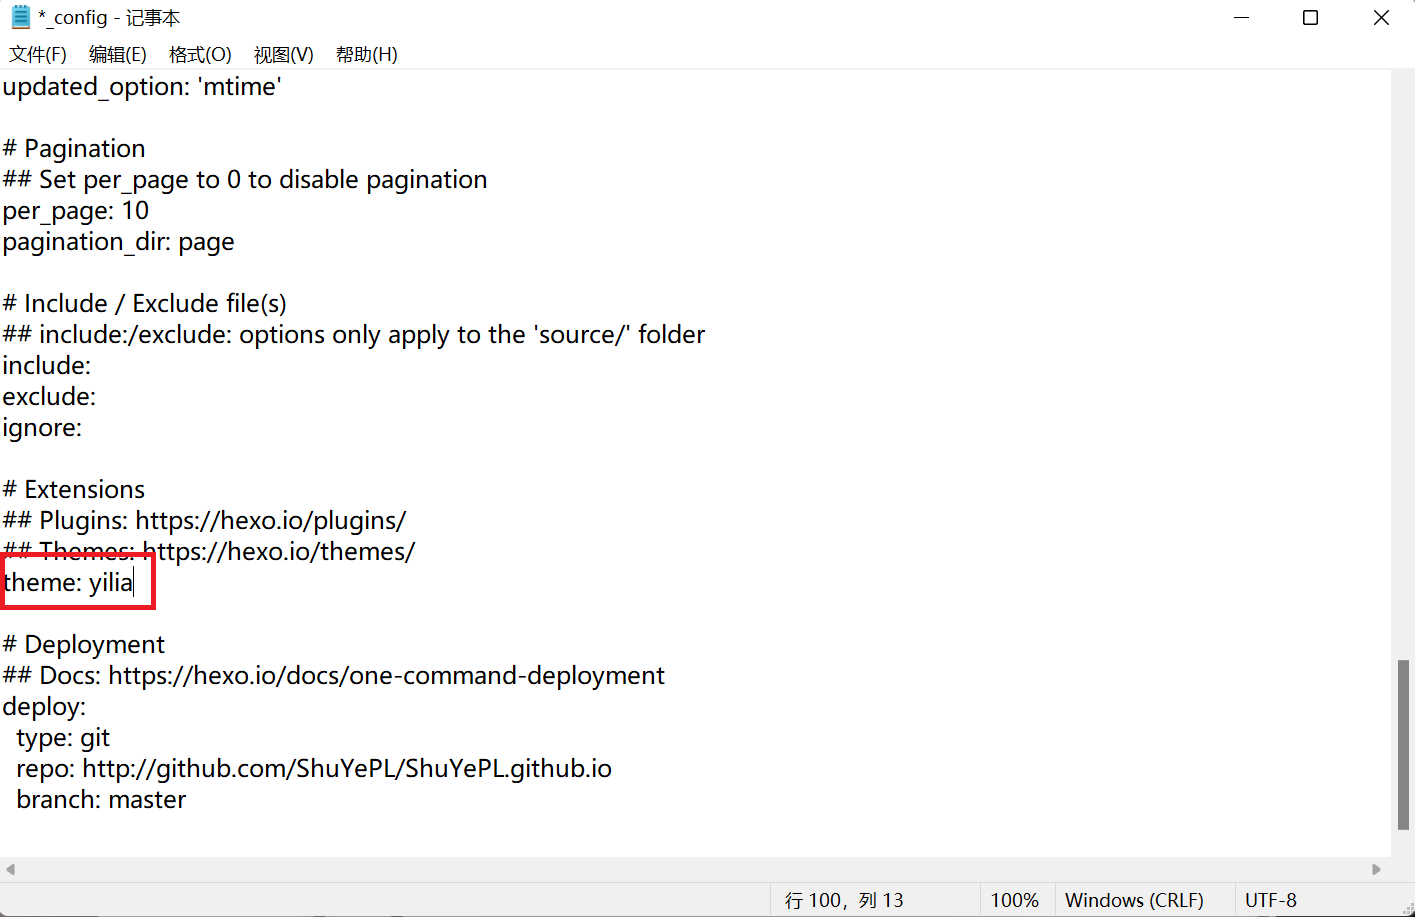Screen dimensions: 1415x917
Task: Open the 文件(F) menu
Action: (38, 54)
